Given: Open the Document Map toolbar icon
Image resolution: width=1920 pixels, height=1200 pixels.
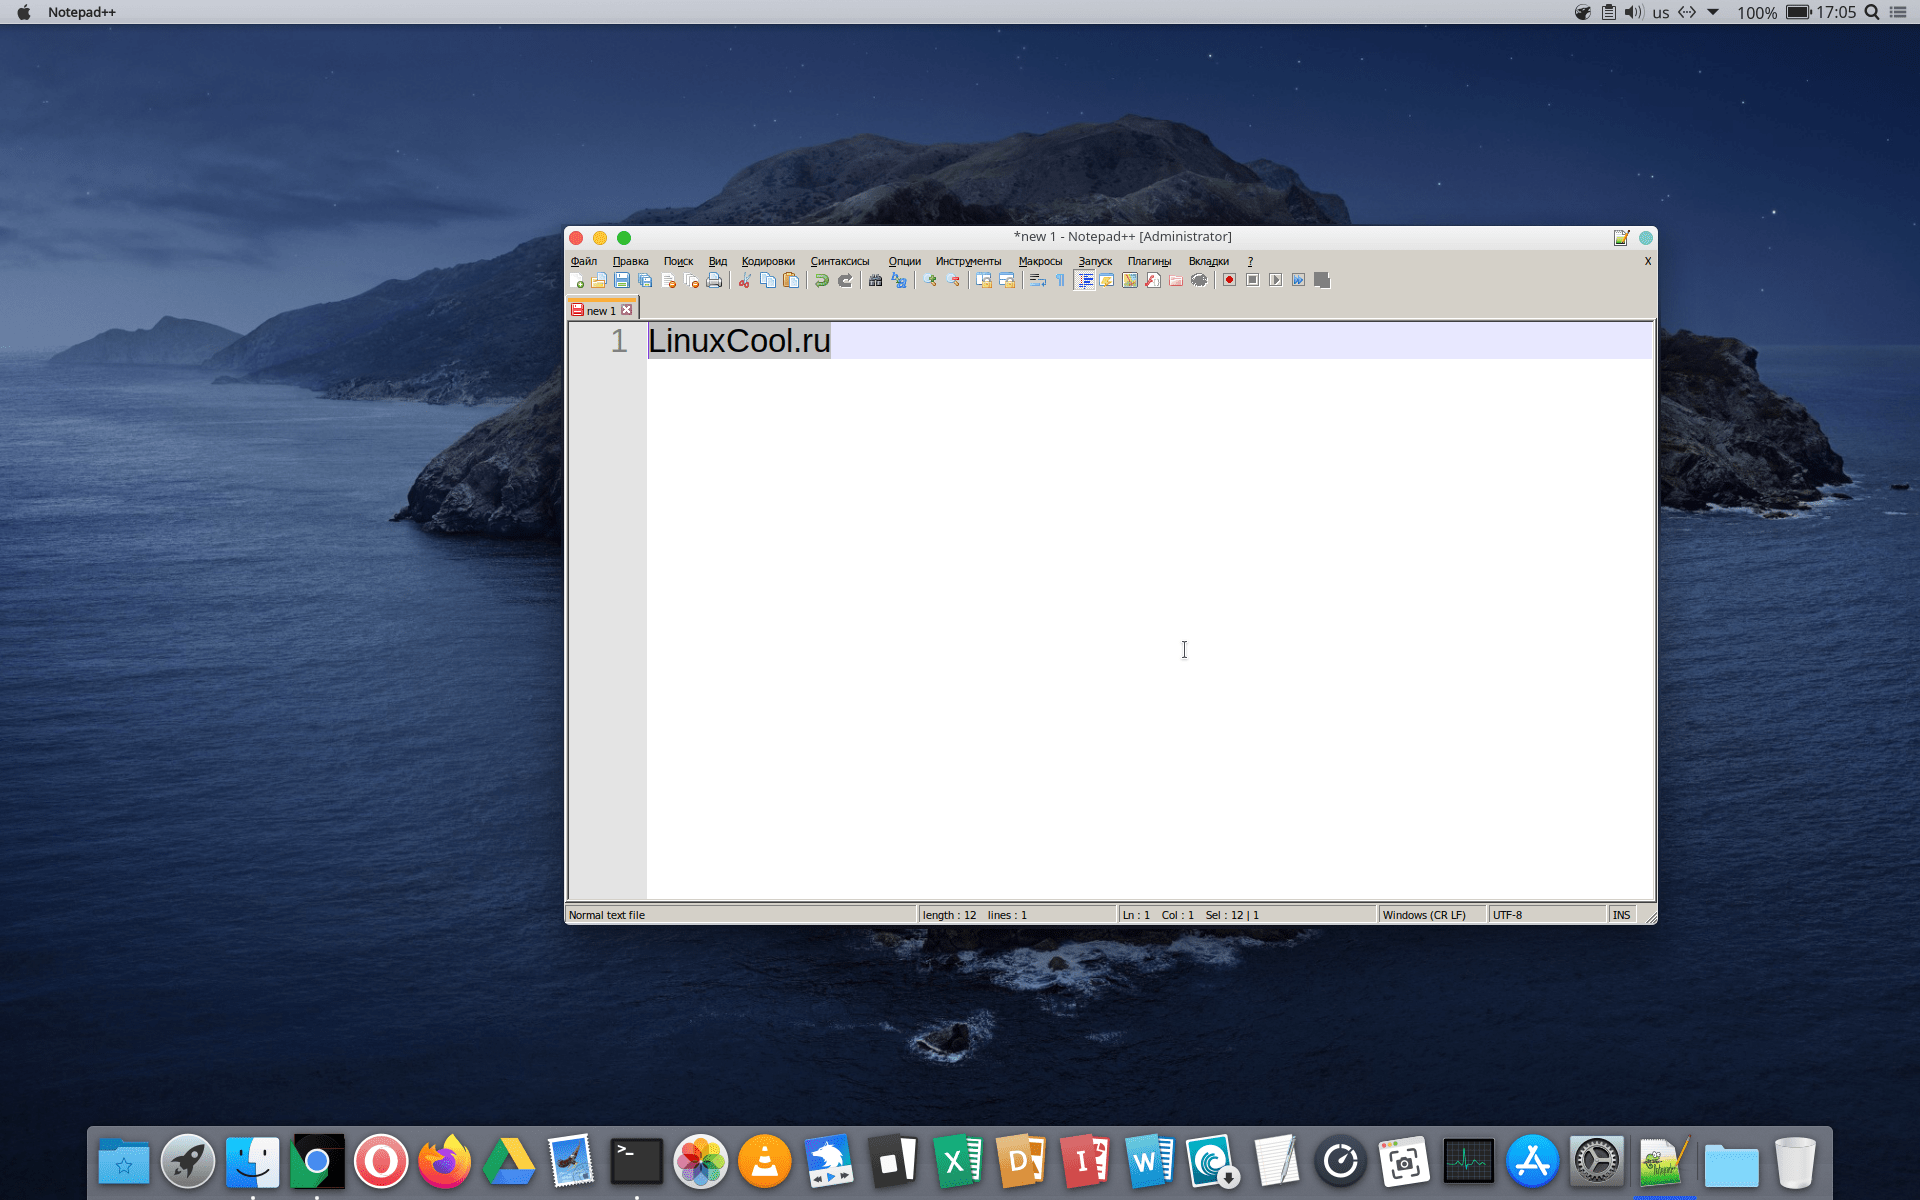Looking at the screenshot, I should tap(1130, 281).
